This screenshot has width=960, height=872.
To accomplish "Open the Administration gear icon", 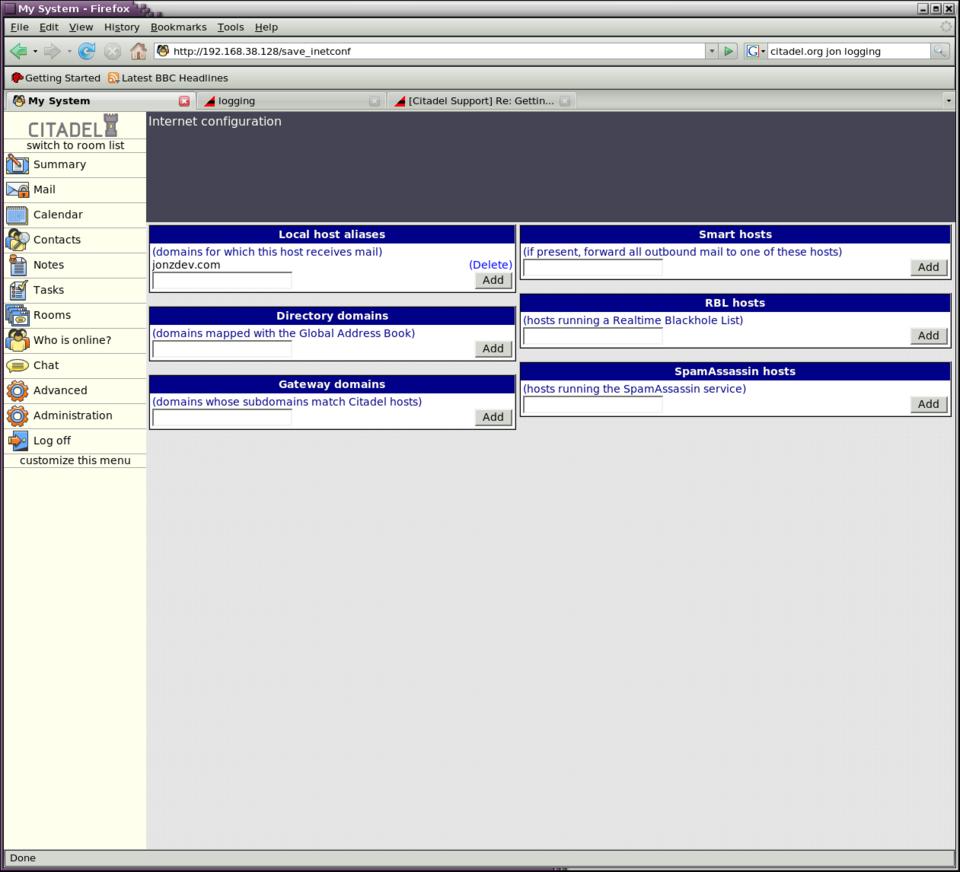I will [x=17, y=416].
